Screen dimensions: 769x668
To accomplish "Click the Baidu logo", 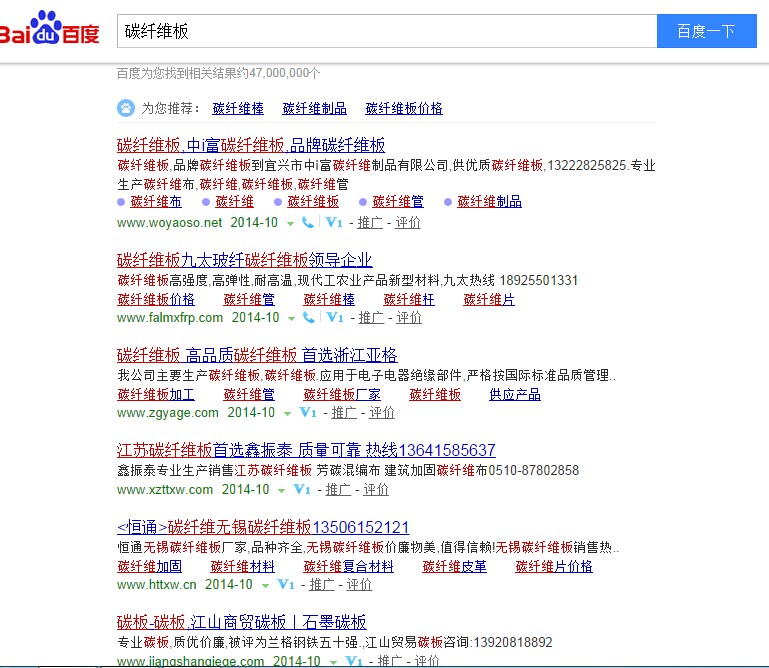I will pos(49,28).
